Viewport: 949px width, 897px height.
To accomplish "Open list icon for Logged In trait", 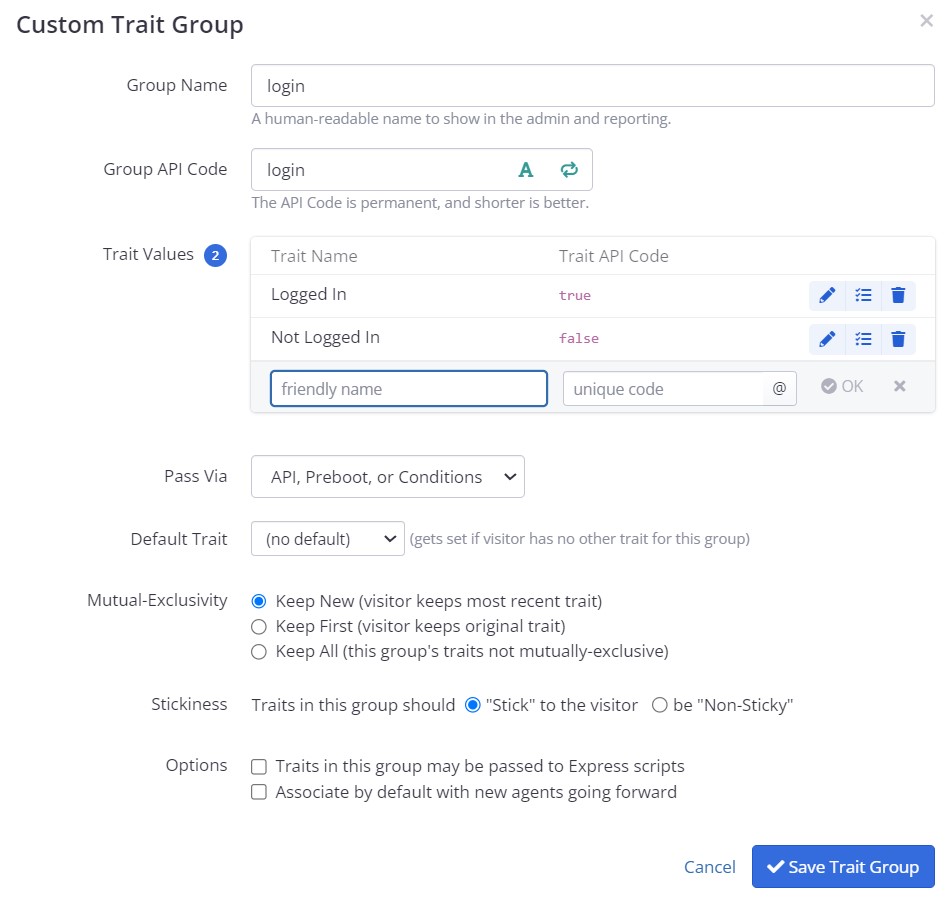I will click(x=863, y=295).
